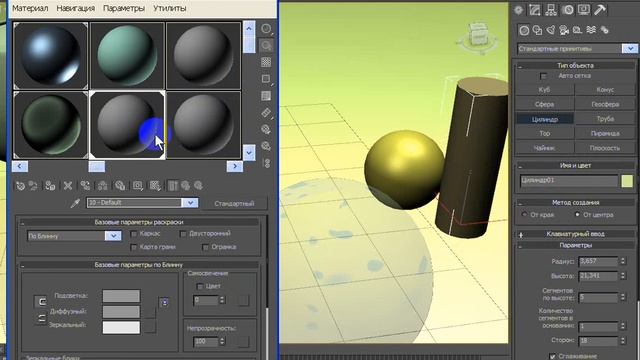Viewport: 640px width, 360px height.
Task: Collapse the Метод создания rollout
Action: (520, 203)
